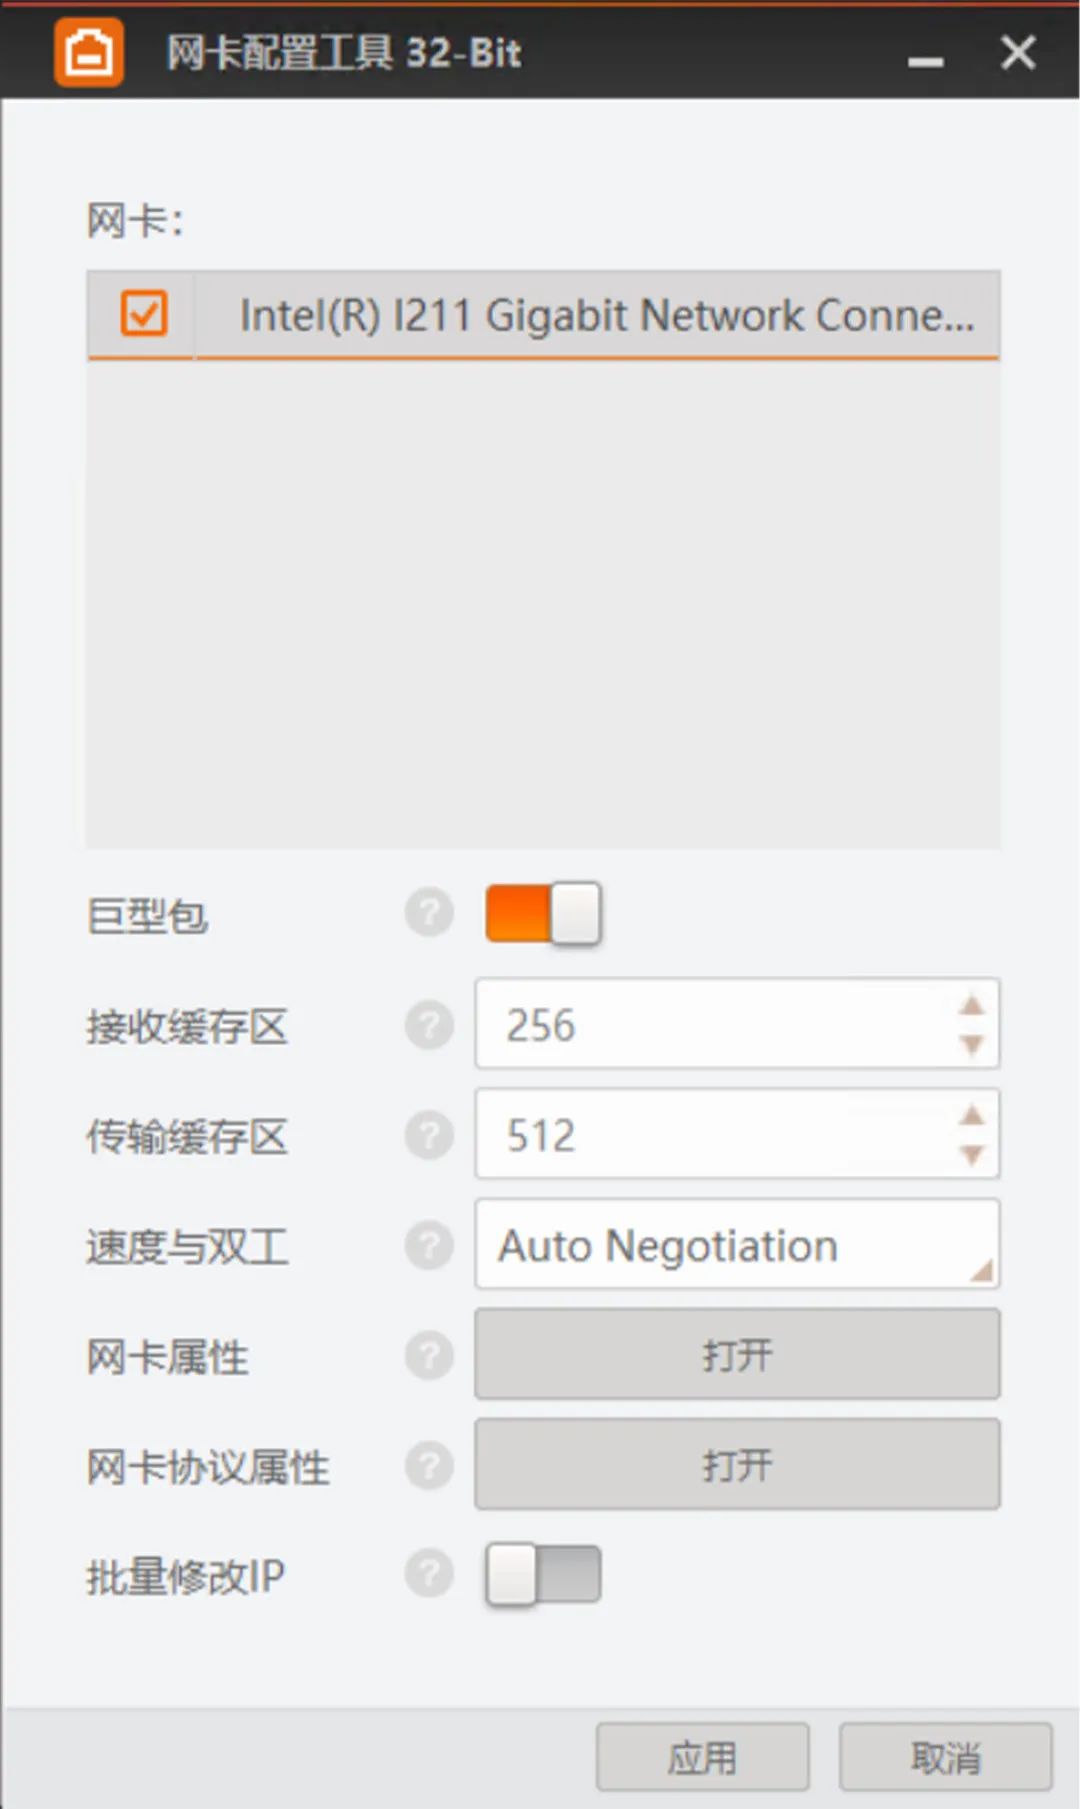Click the orange app logo icon
This screenshot has height=1809, width=1080.
pos(89,52)
